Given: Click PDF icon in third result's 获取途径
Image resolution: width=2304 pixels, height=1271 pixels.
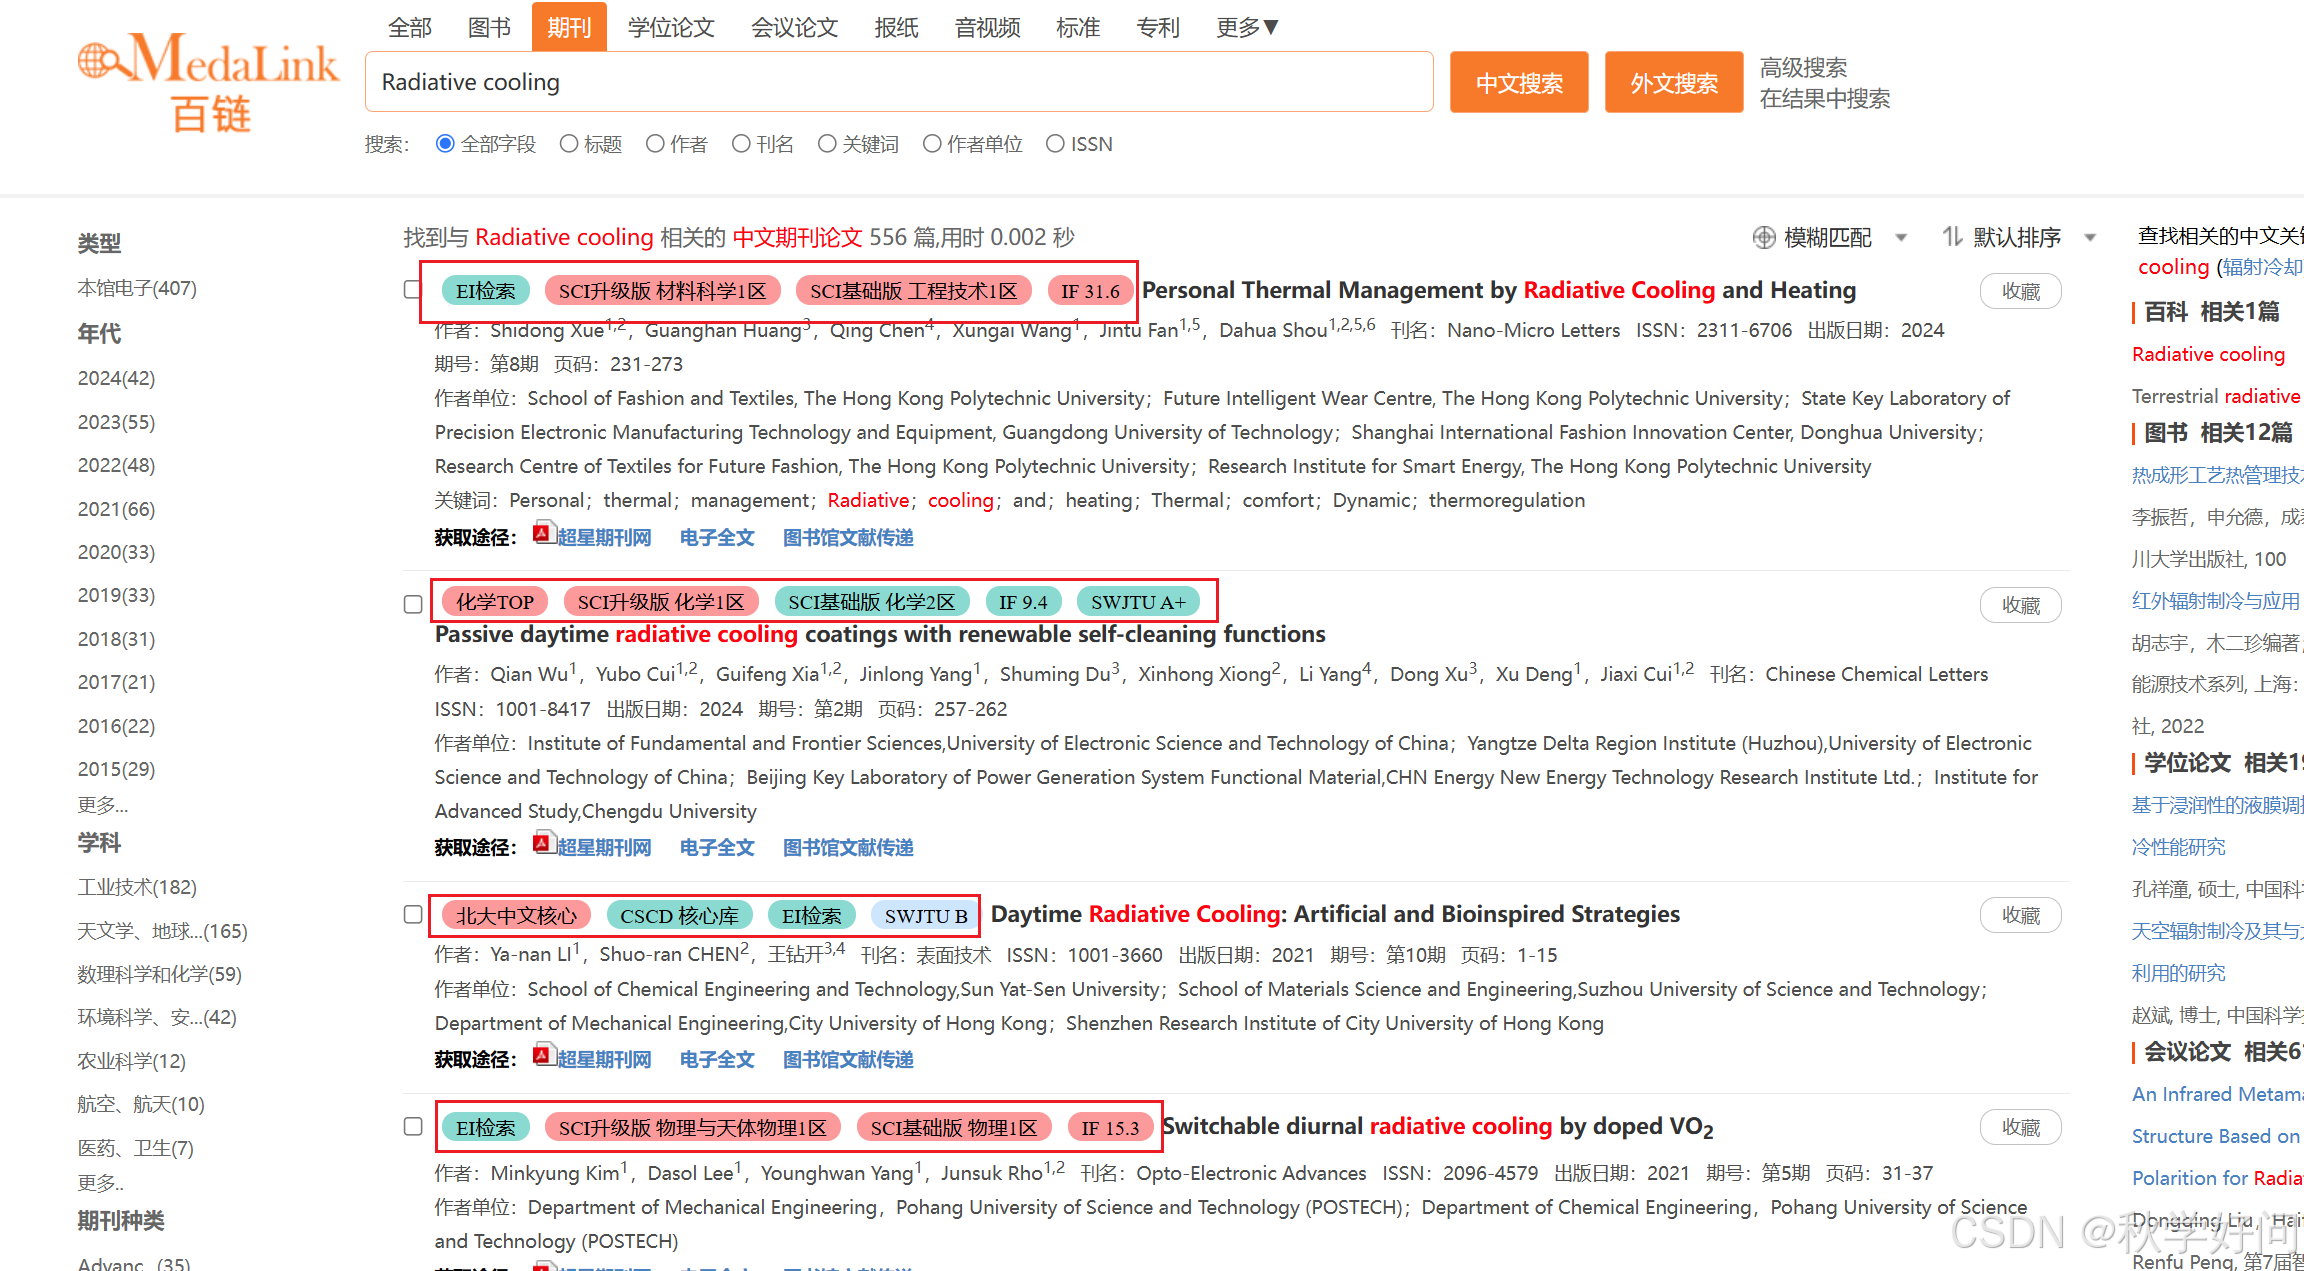Looking at the screenshot, I should point(543,1055).
